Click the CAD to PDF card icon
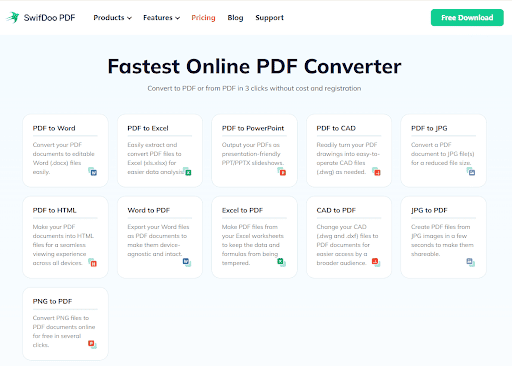 point(376,262)
